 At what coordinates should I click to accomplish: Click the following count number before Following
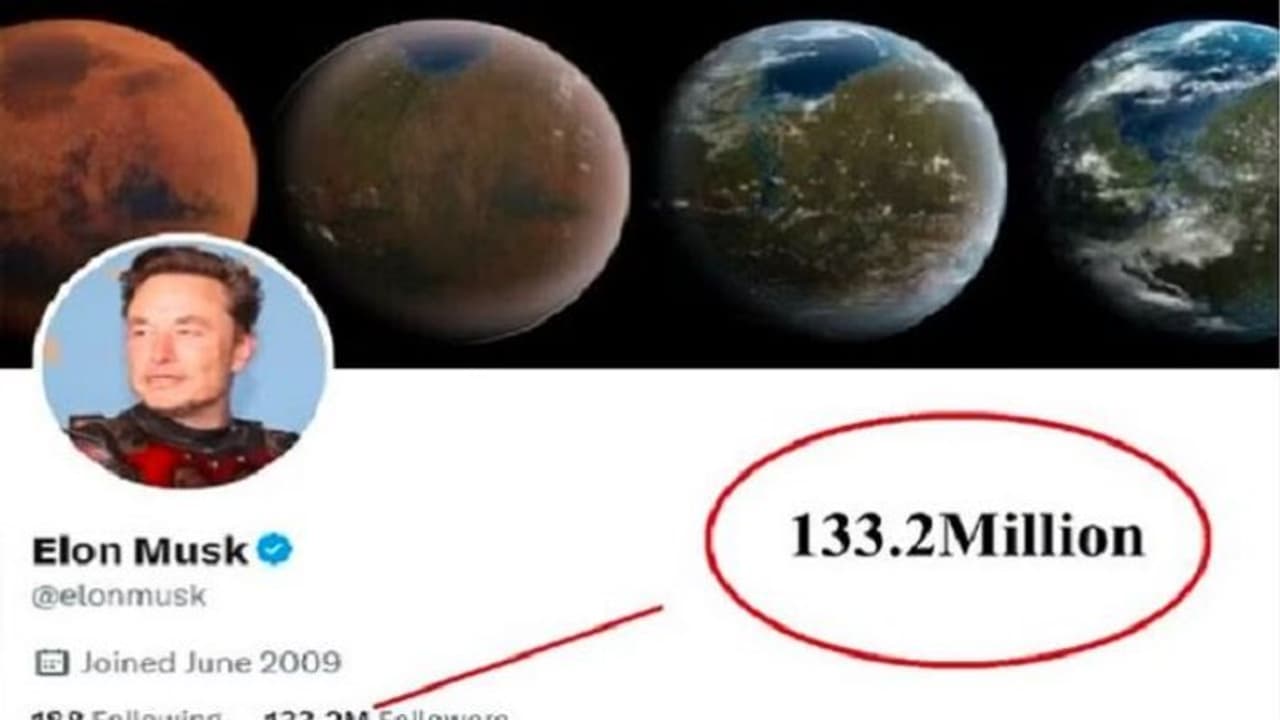[60, 714]
